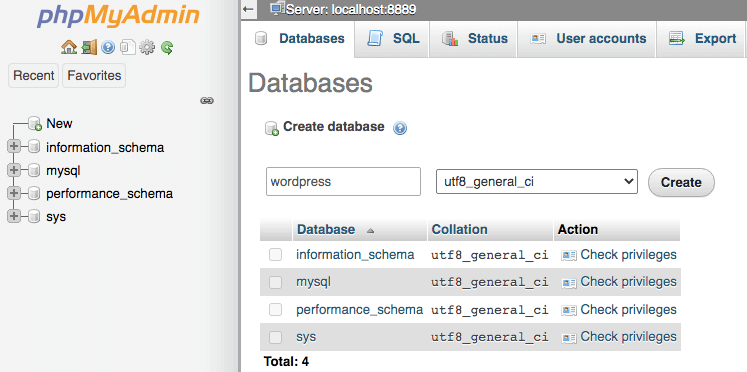Collapse navigation panel with left arrow

click(x=247, y=9)
